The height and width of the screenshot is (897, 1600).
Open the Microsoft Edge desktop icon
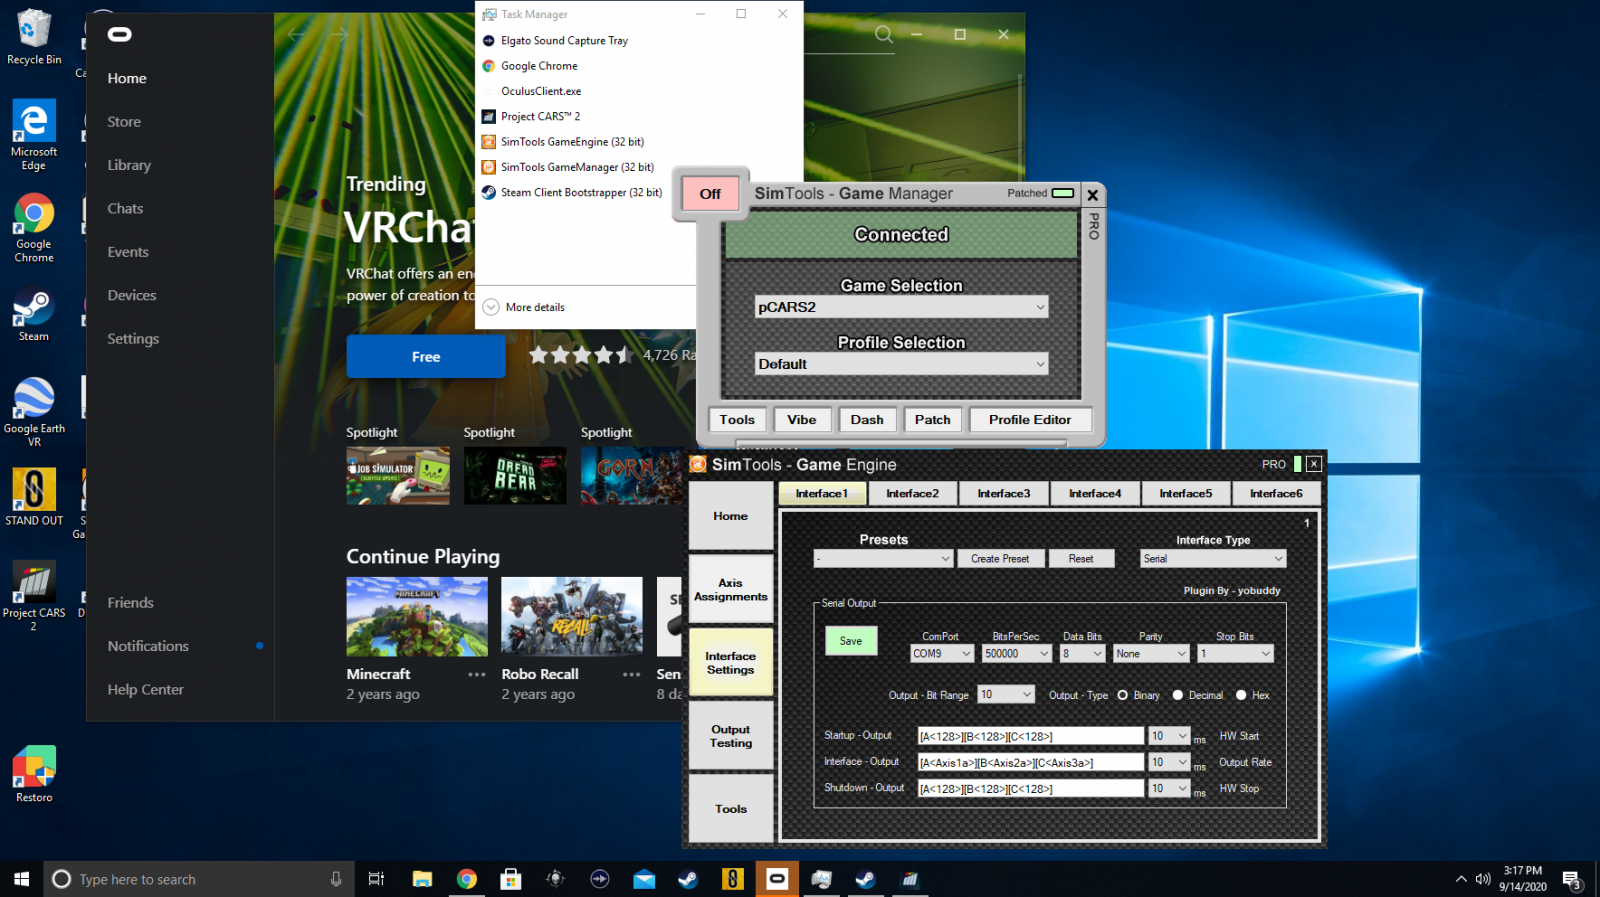pos(34,135)
